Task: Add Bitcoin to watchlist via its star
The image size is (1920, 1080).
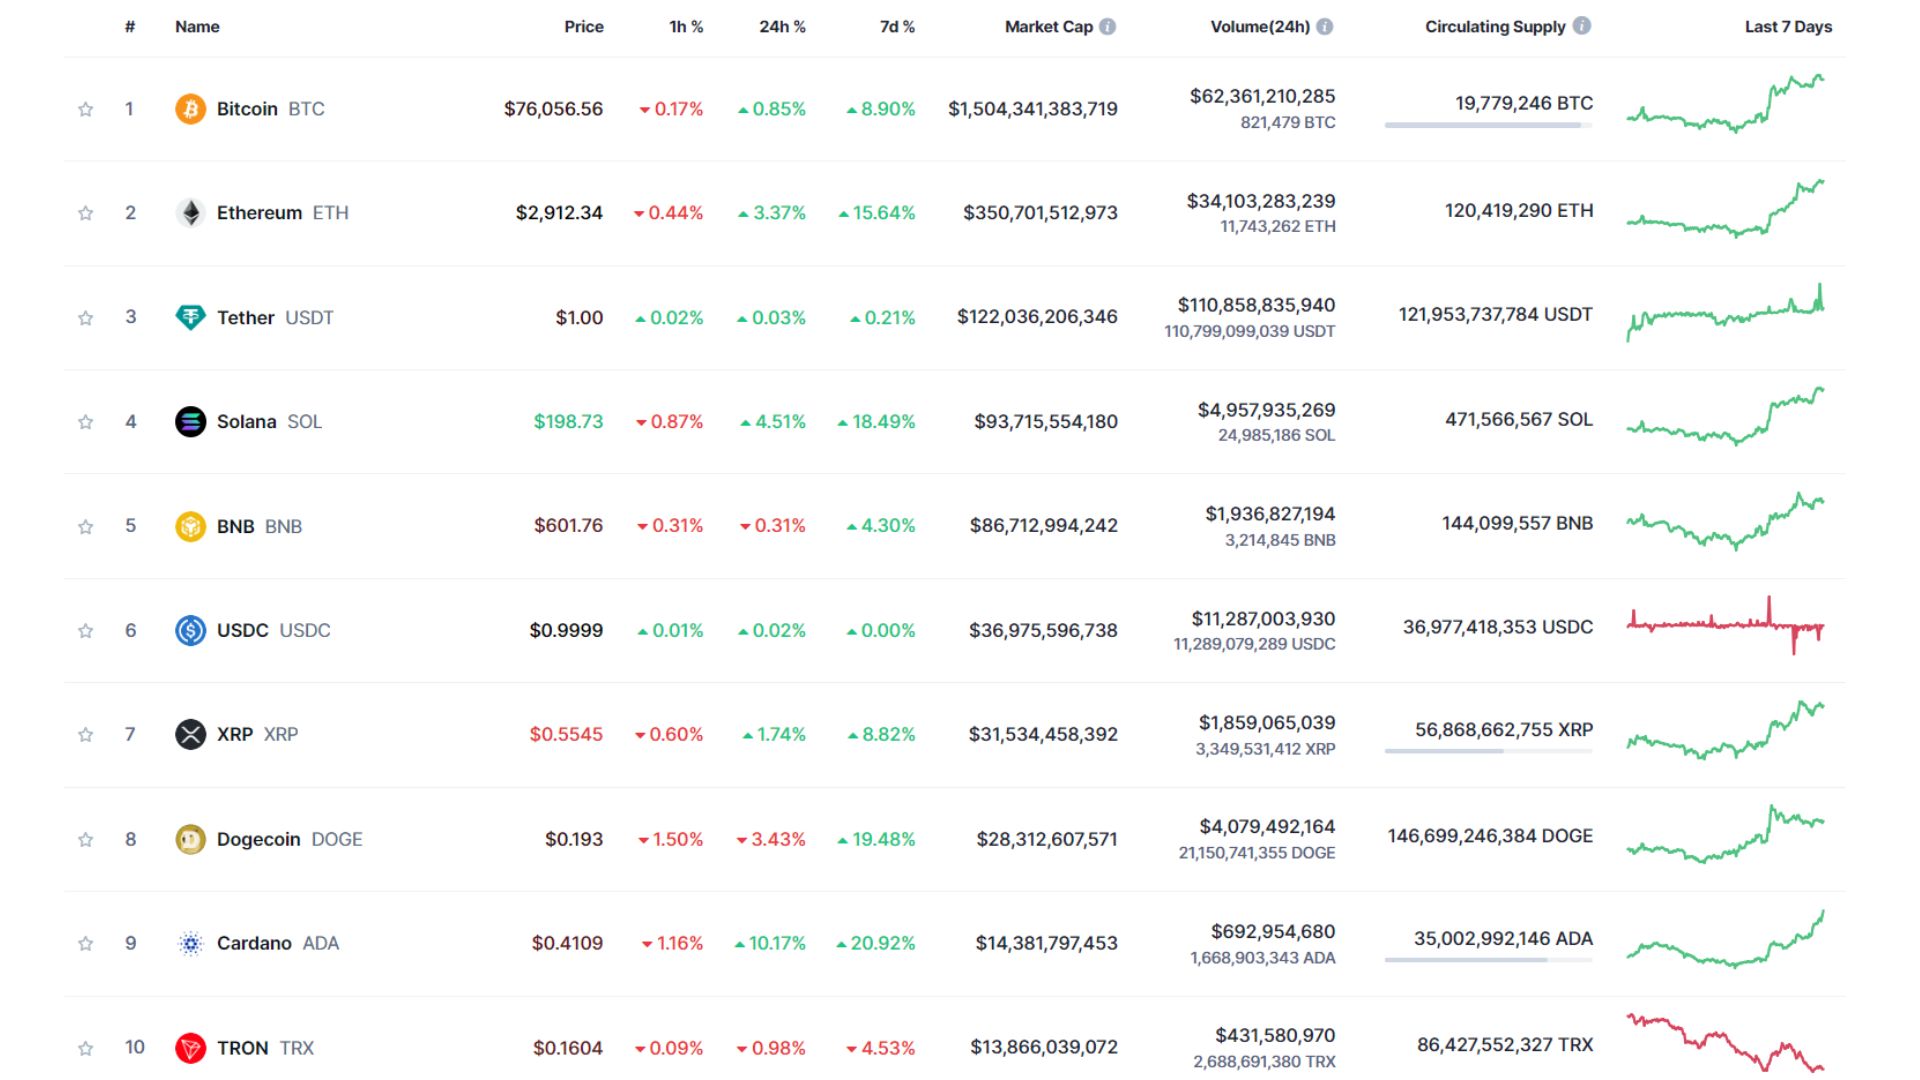Action: click(x=85, y=108)
